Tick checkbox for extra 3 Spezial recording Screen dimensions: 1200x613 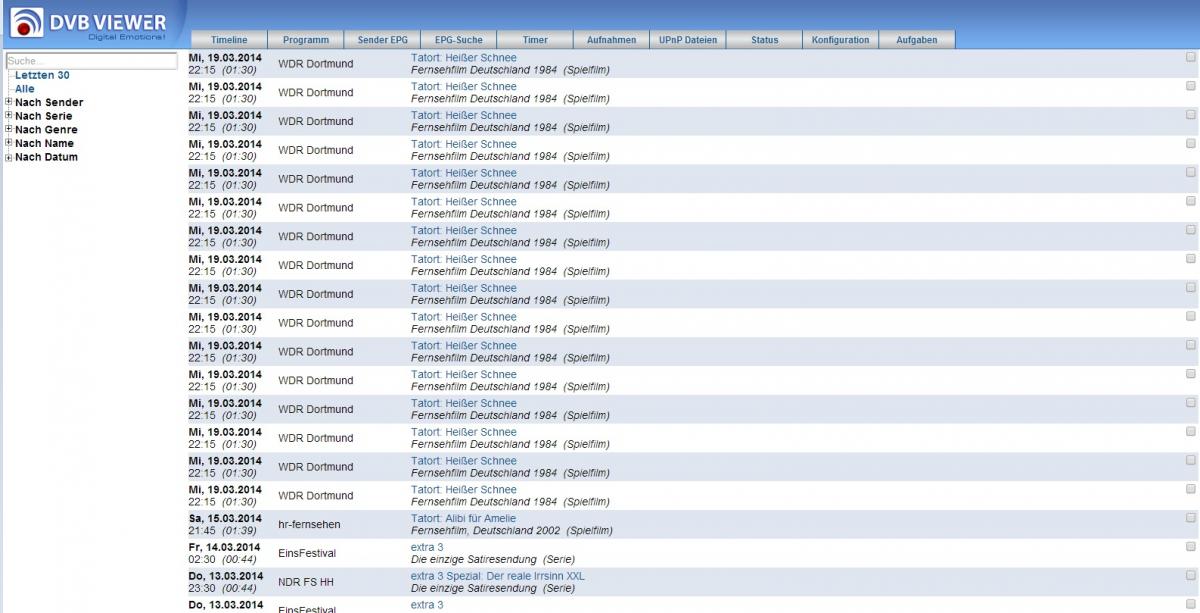1190,576
